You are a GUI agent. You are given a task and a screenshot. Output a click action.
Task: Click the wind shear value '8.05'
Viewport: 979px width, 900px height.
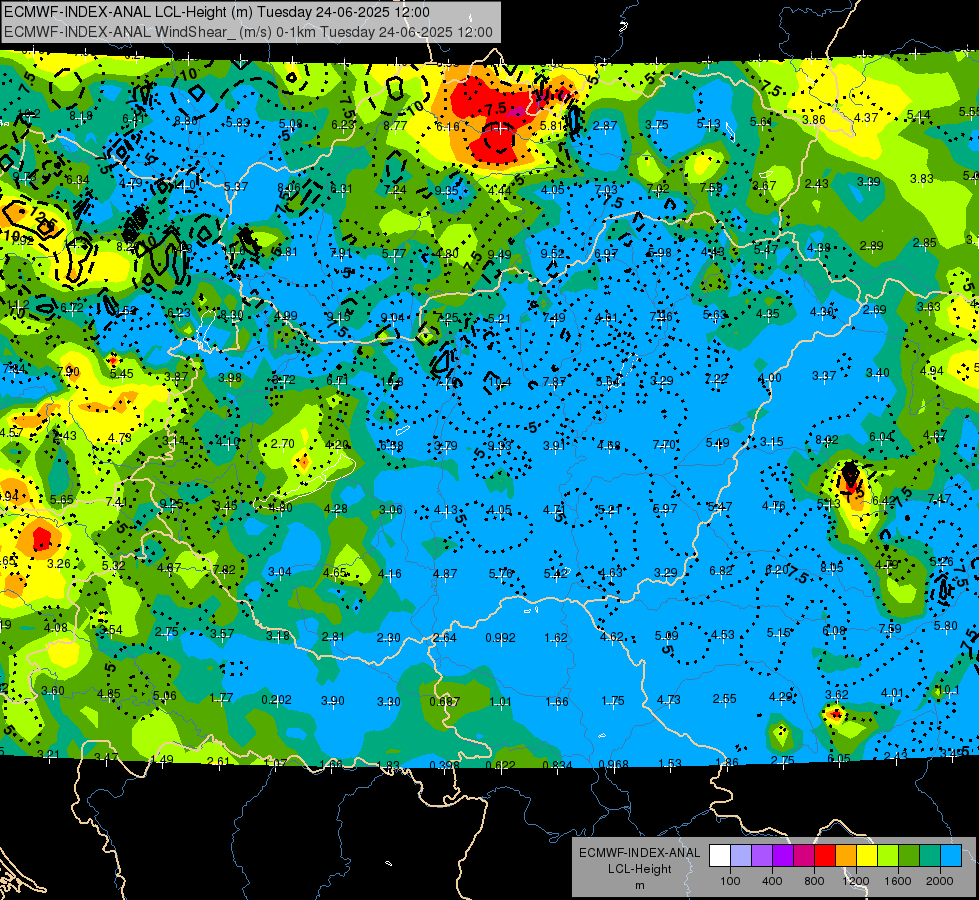pyautogui.click(x=832, y=567)
